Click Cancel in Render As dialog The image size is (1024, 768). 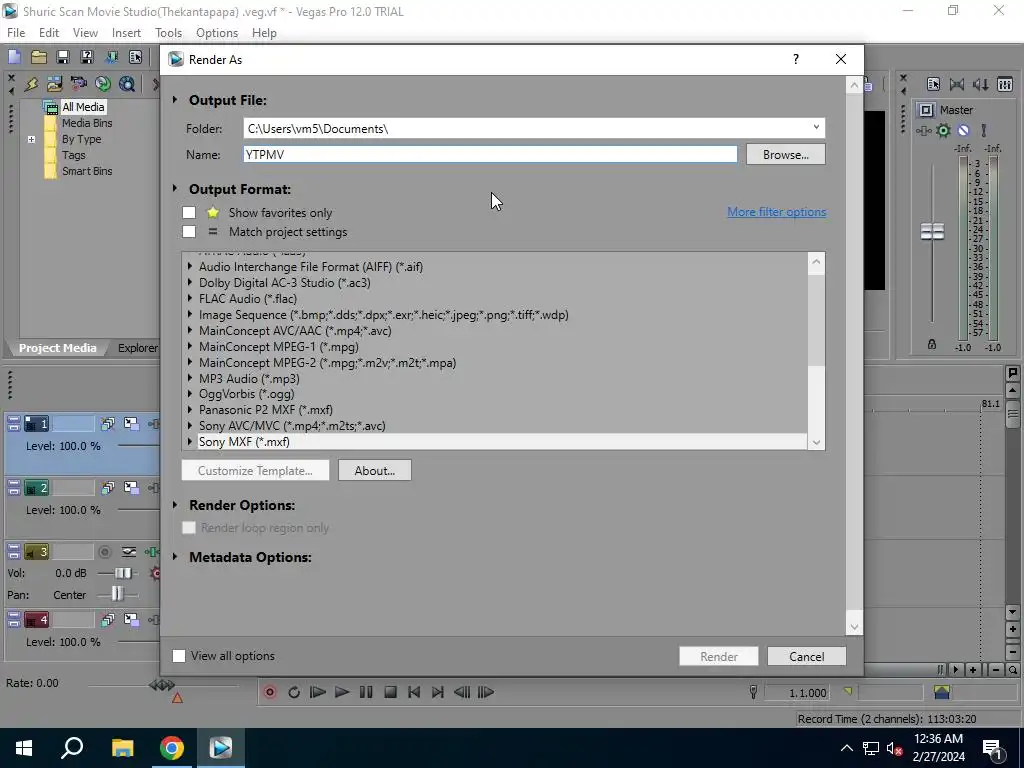[x=807, y=656]
